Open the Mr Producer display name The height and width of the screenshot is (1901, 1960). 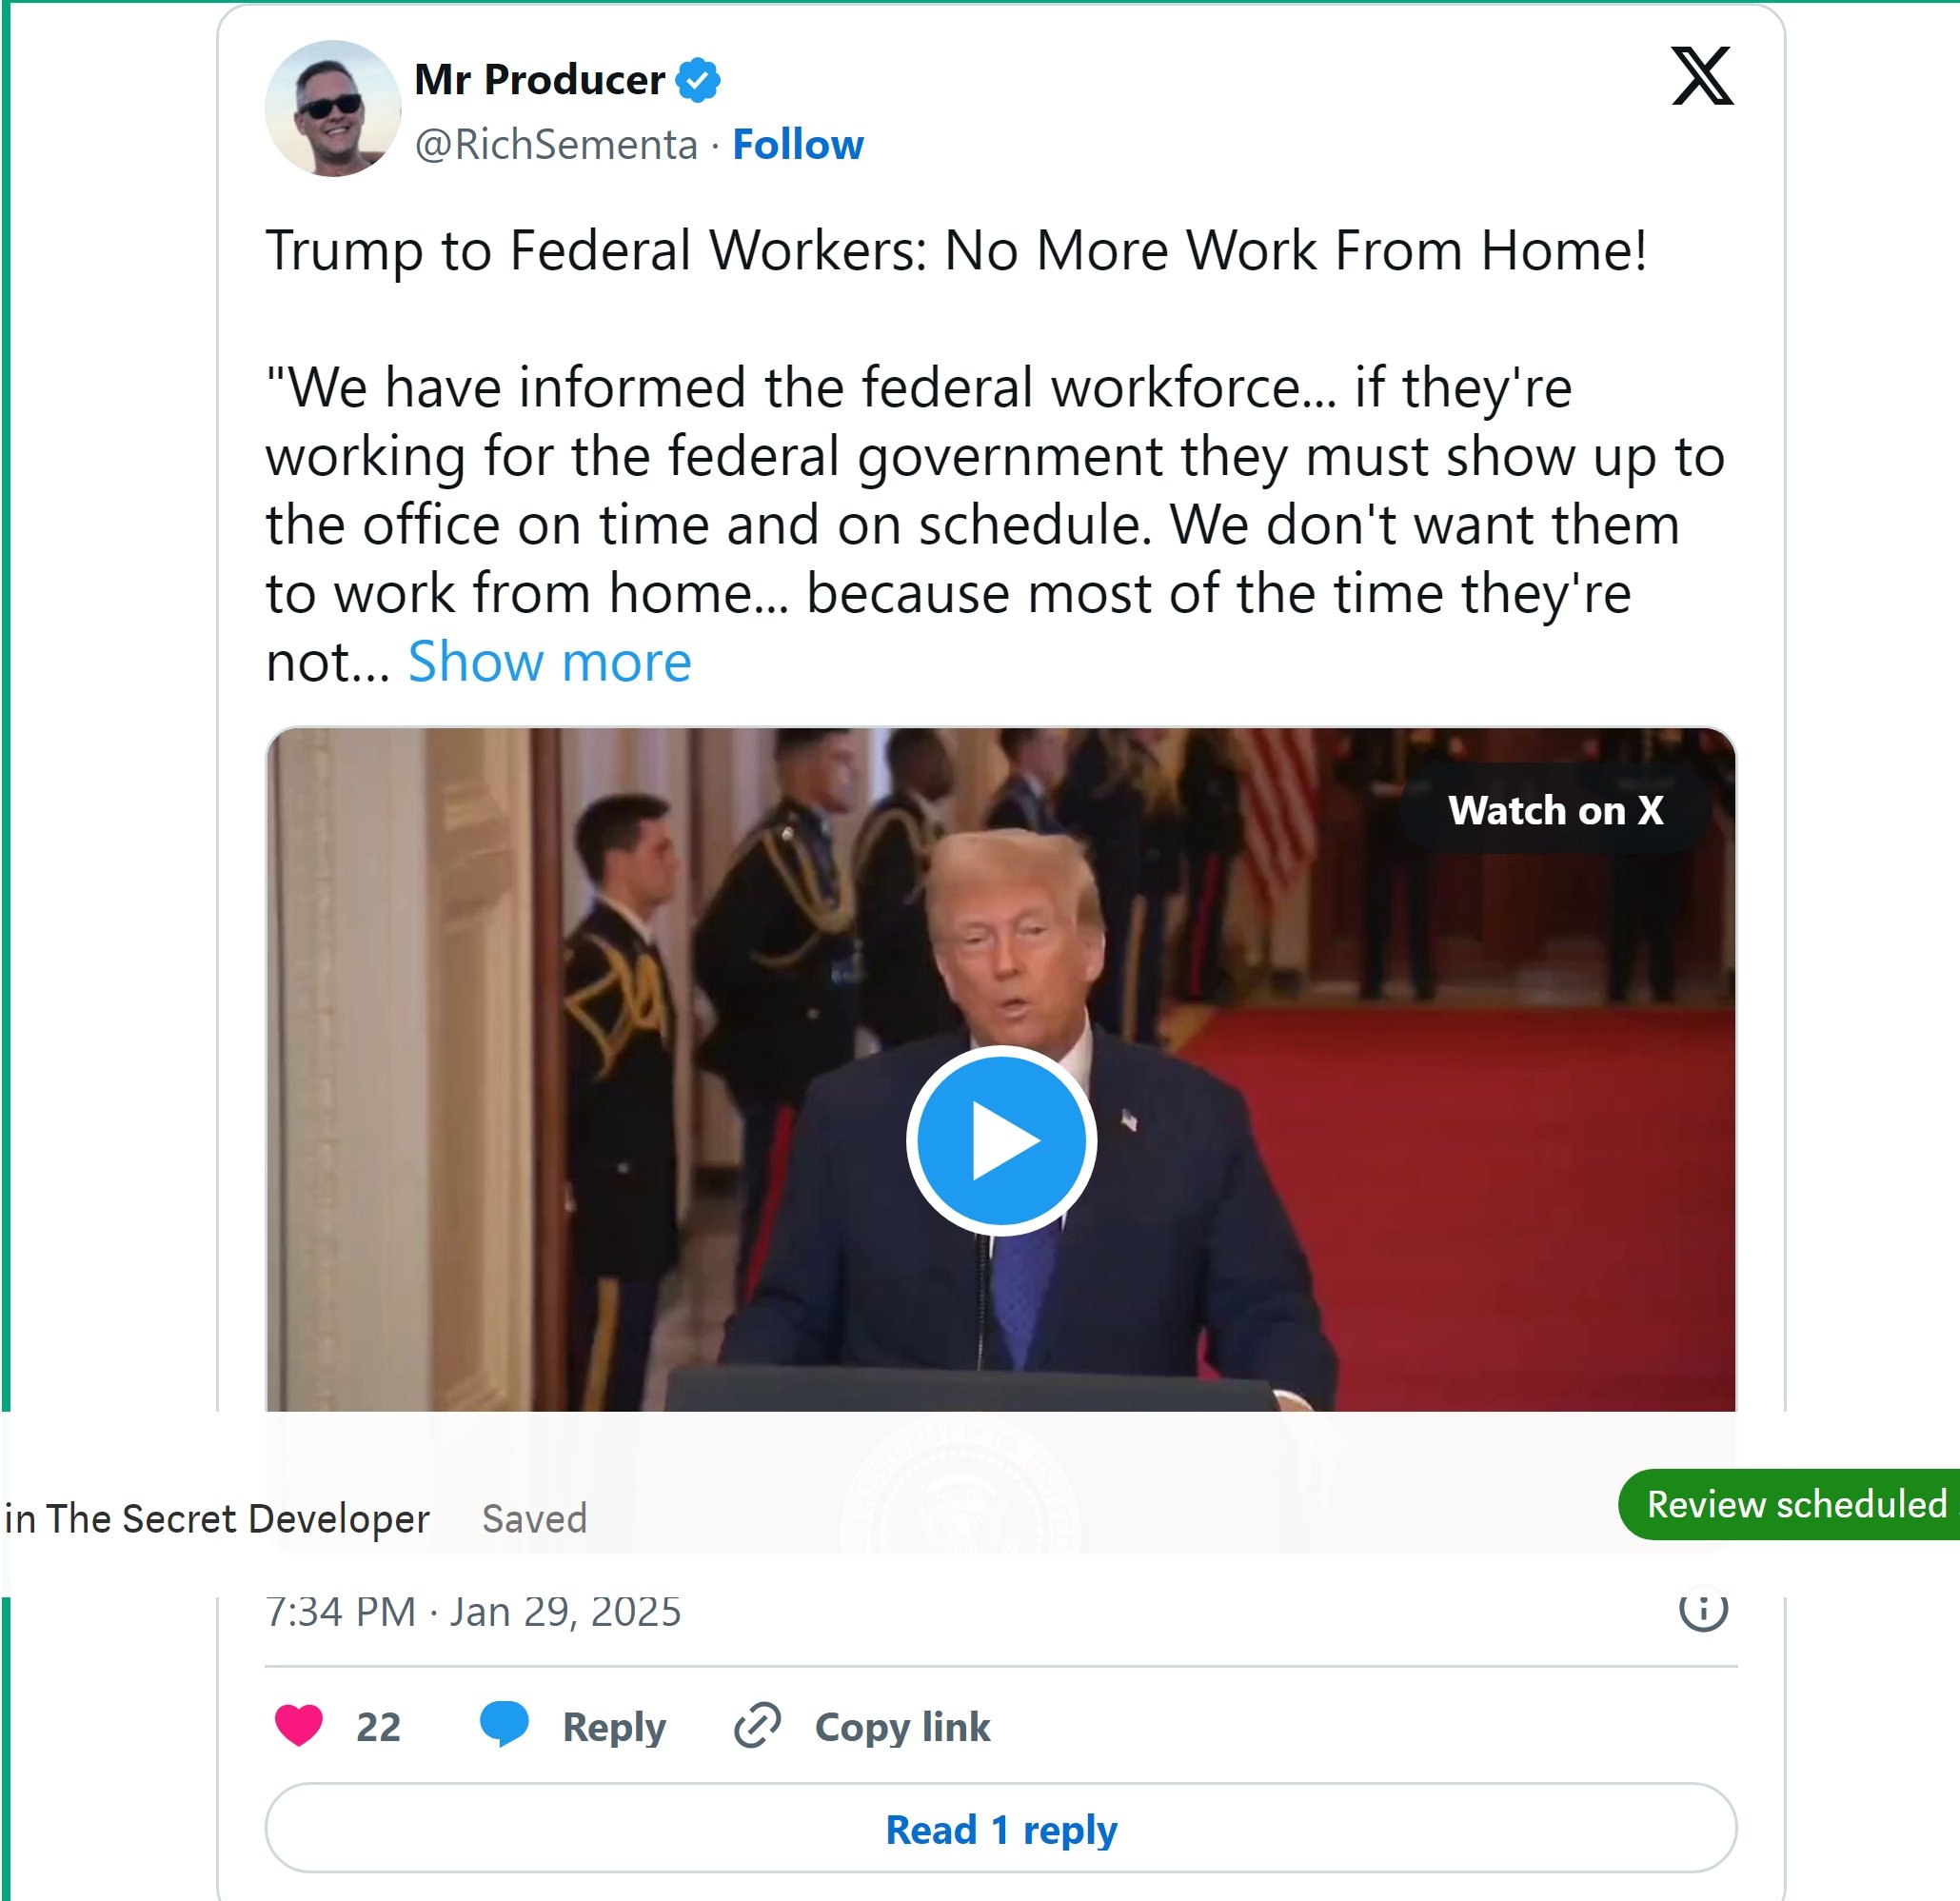[539, 80]
